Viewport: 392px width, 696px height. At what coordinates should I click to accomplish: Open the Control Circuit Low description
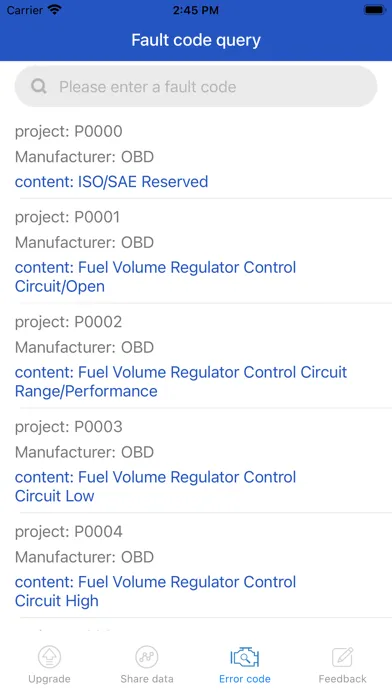pos(155,486)
